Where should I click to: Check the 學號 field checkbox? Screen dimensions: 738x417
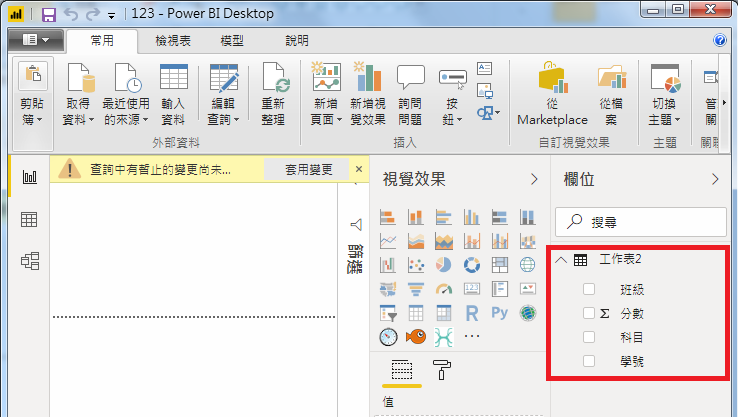(589, 361)
